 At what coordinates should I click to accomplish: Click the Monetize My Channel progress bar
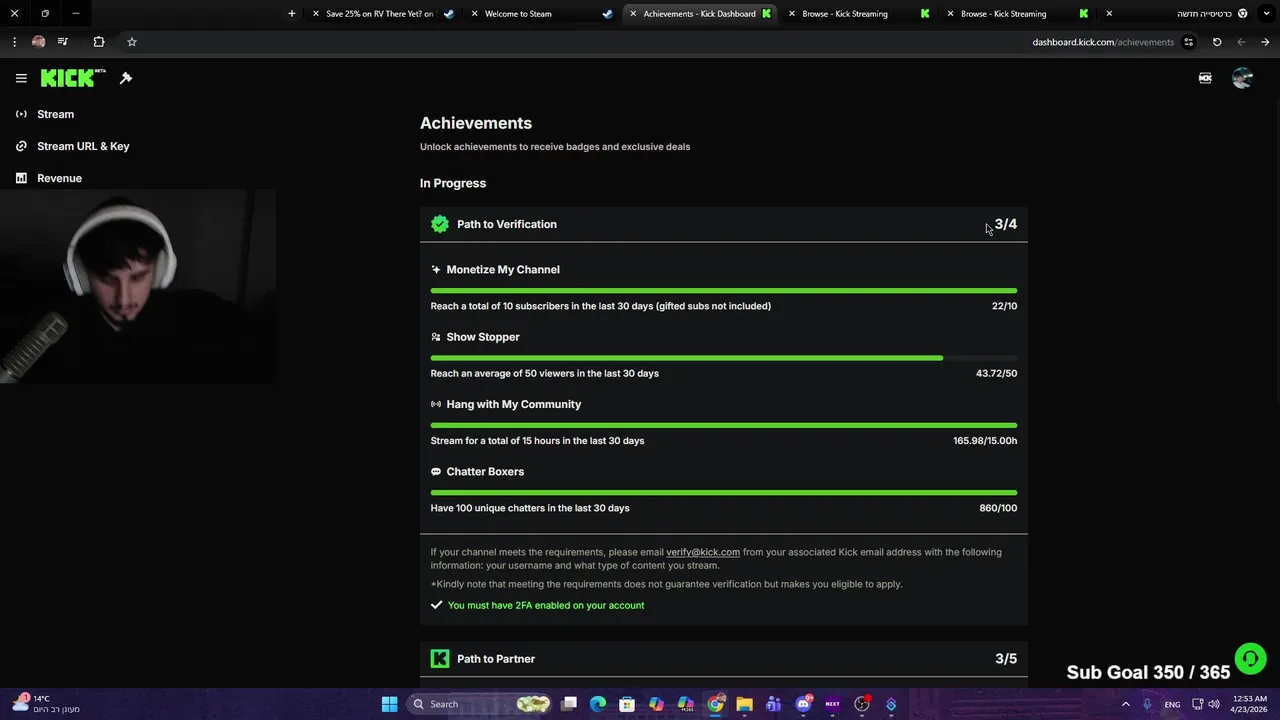[x=724, y=291]
